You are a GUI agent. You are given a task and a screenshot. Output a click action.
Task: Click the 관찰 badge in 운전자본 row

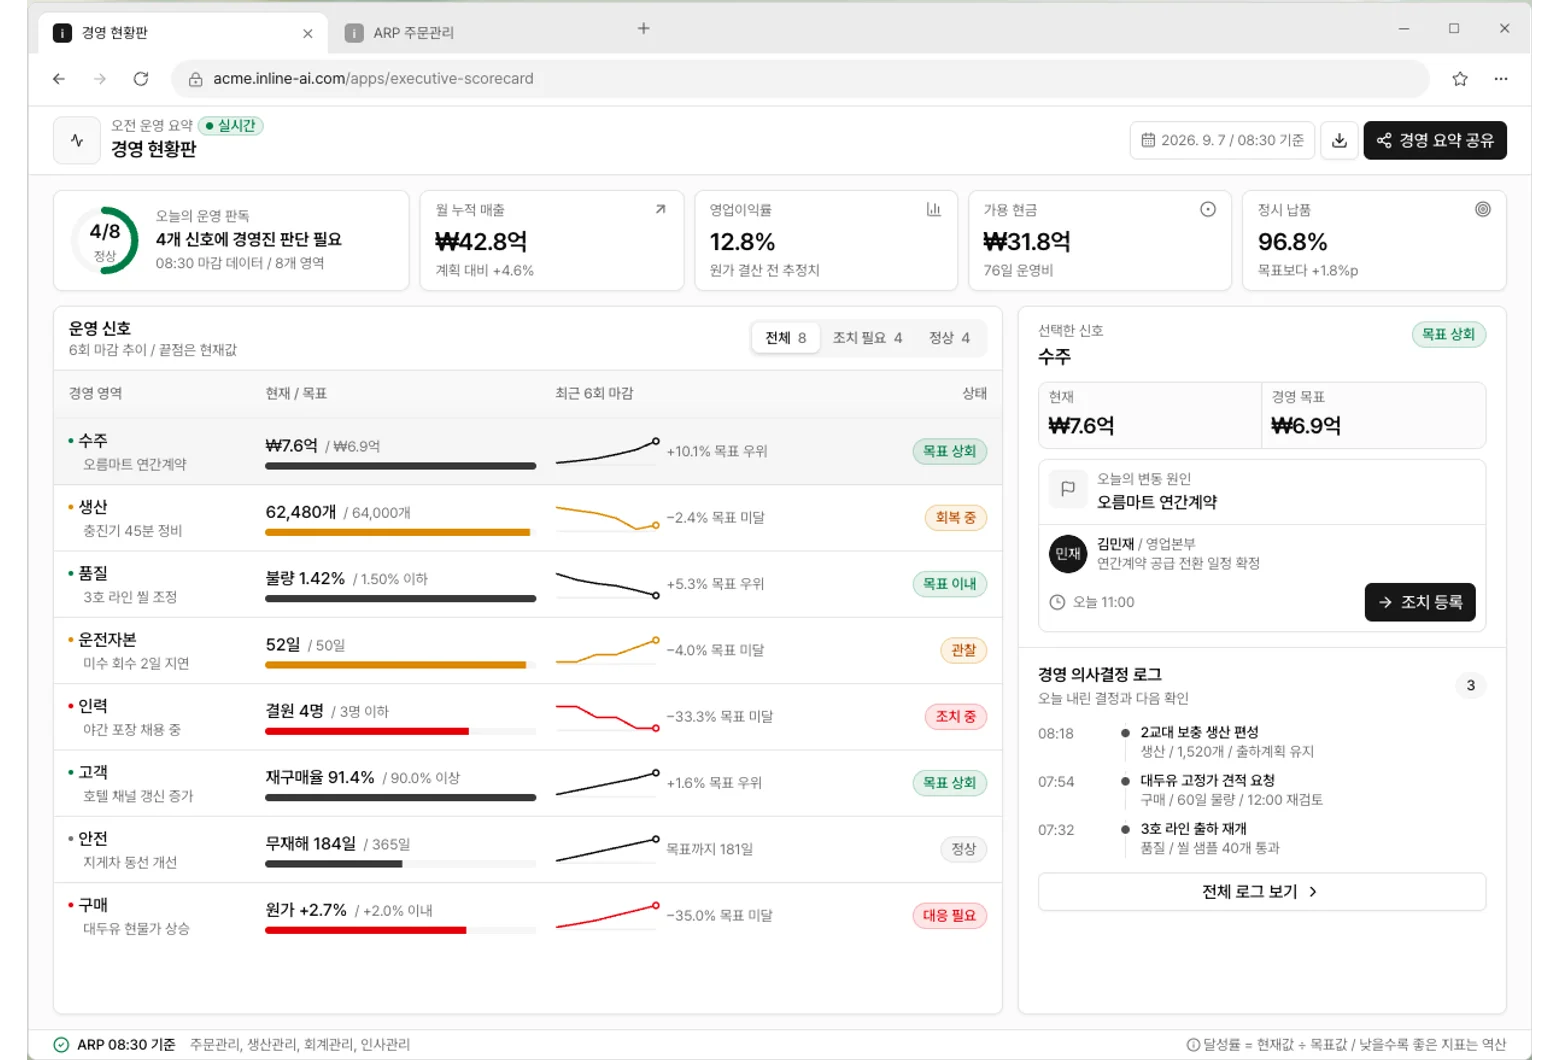point(963,651)
